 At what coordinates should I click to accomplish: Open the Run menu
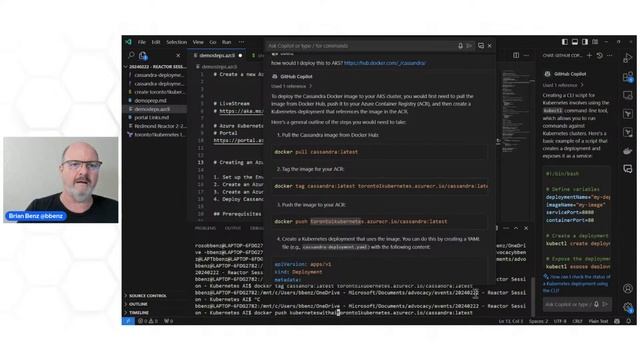pyautogui.click(x=227, y=42)
